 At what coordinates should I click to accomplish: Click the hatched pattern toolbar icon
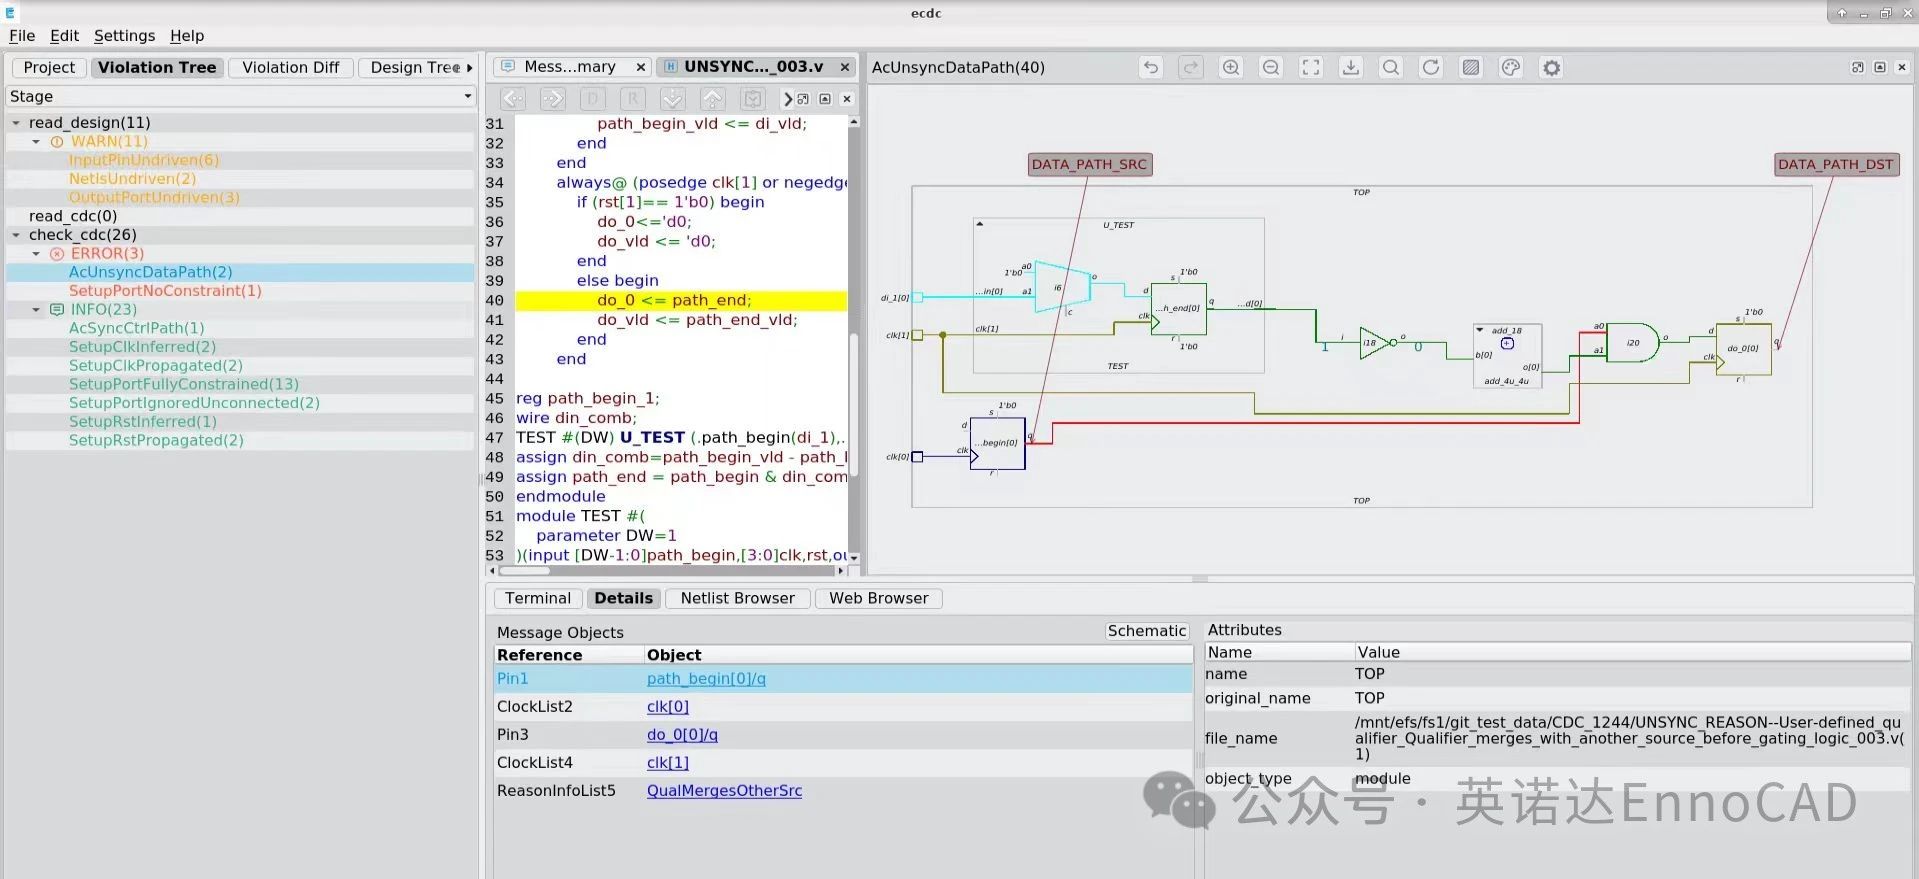1471,68
